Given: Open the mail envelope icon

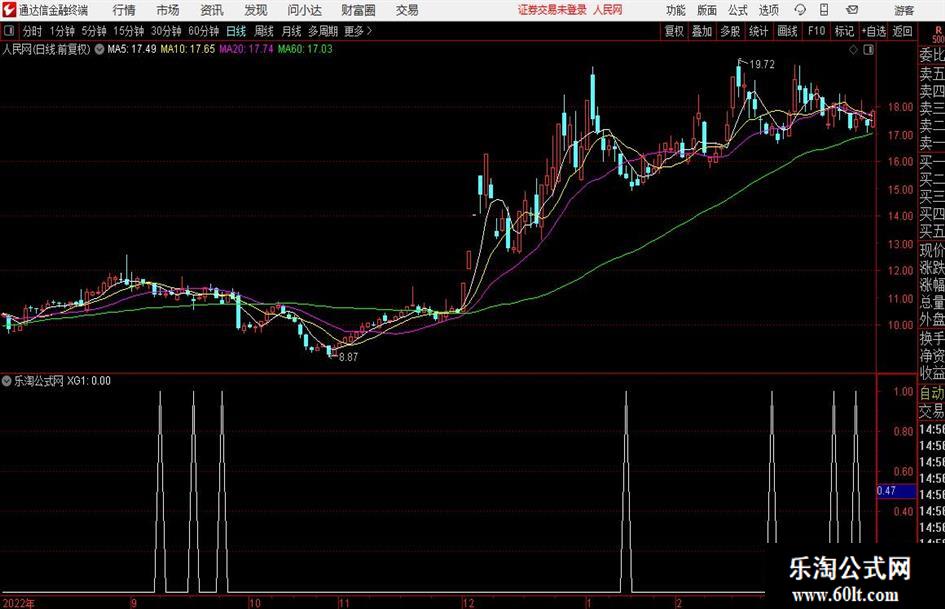Looking at the screenshot, I should coord(852,10).
